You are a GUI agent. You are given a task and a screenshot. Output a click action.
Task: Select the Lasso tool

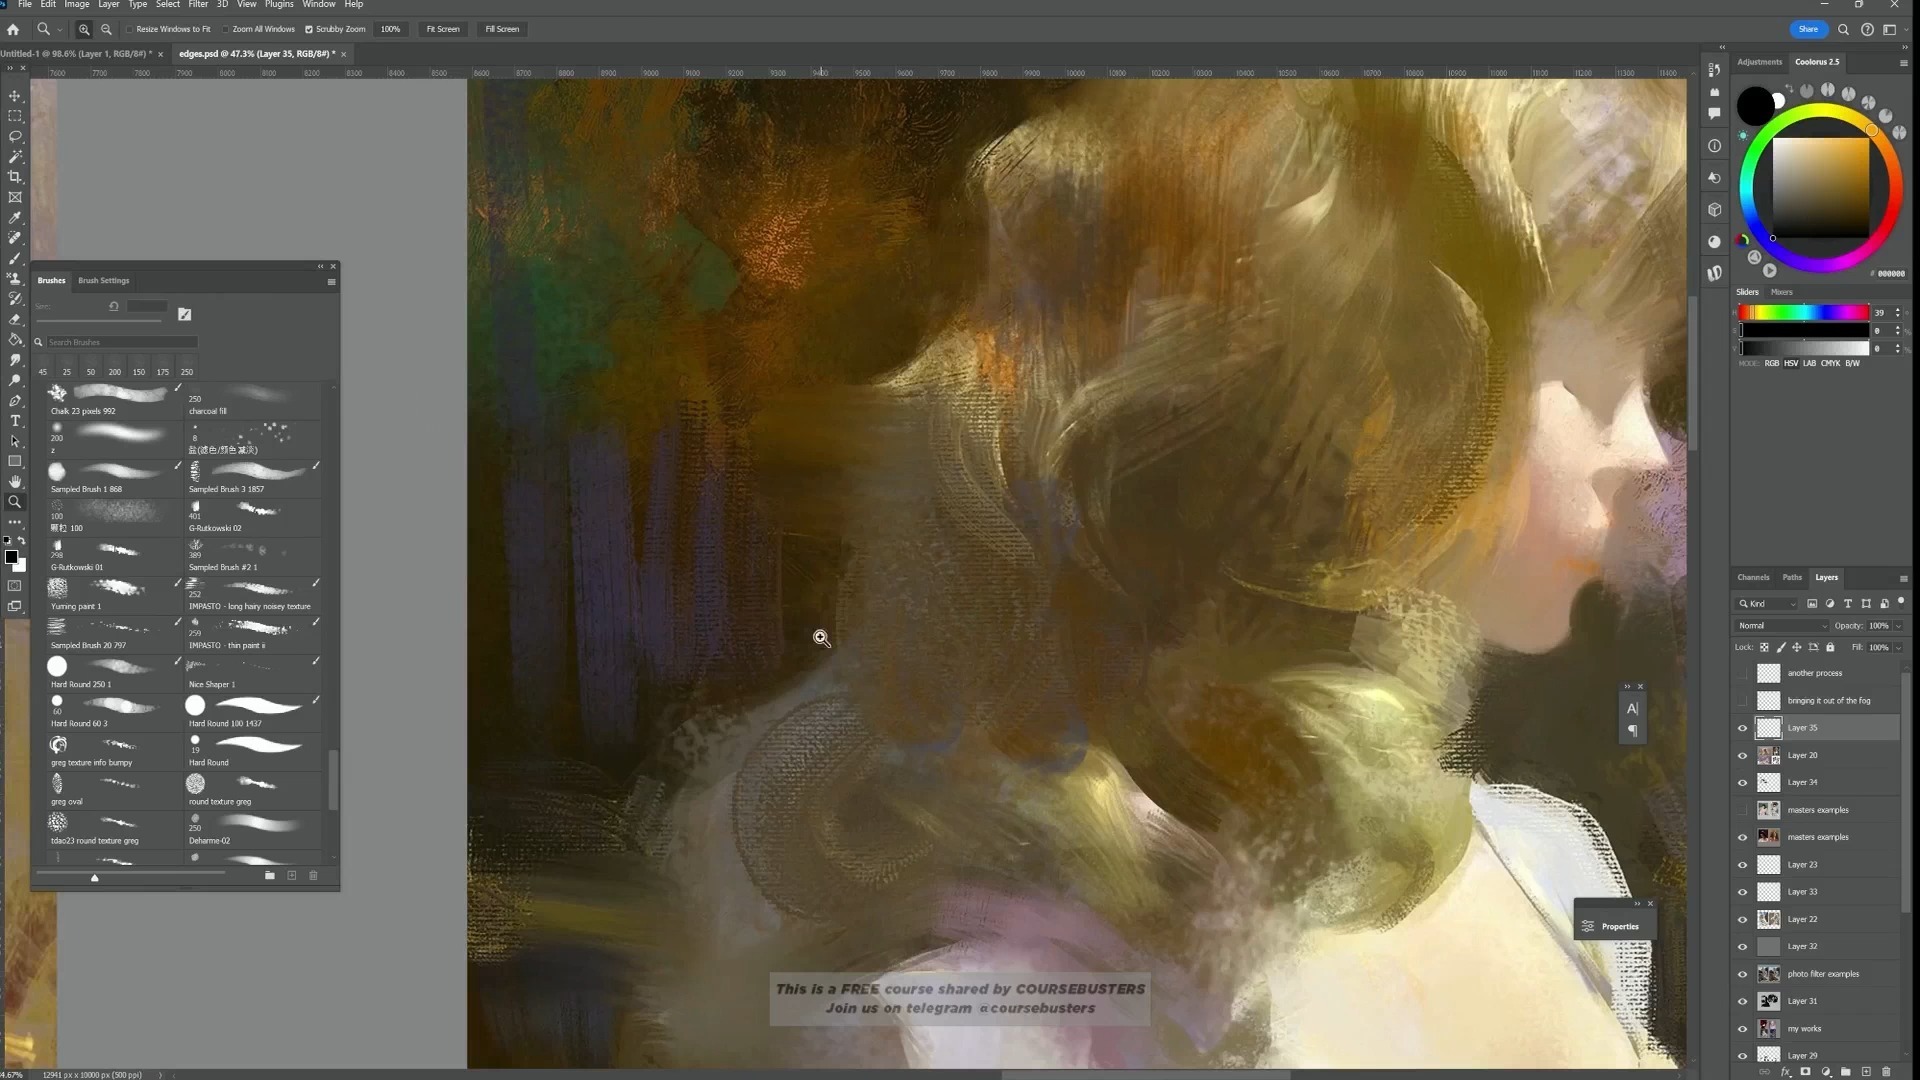[x=15, y=136]
